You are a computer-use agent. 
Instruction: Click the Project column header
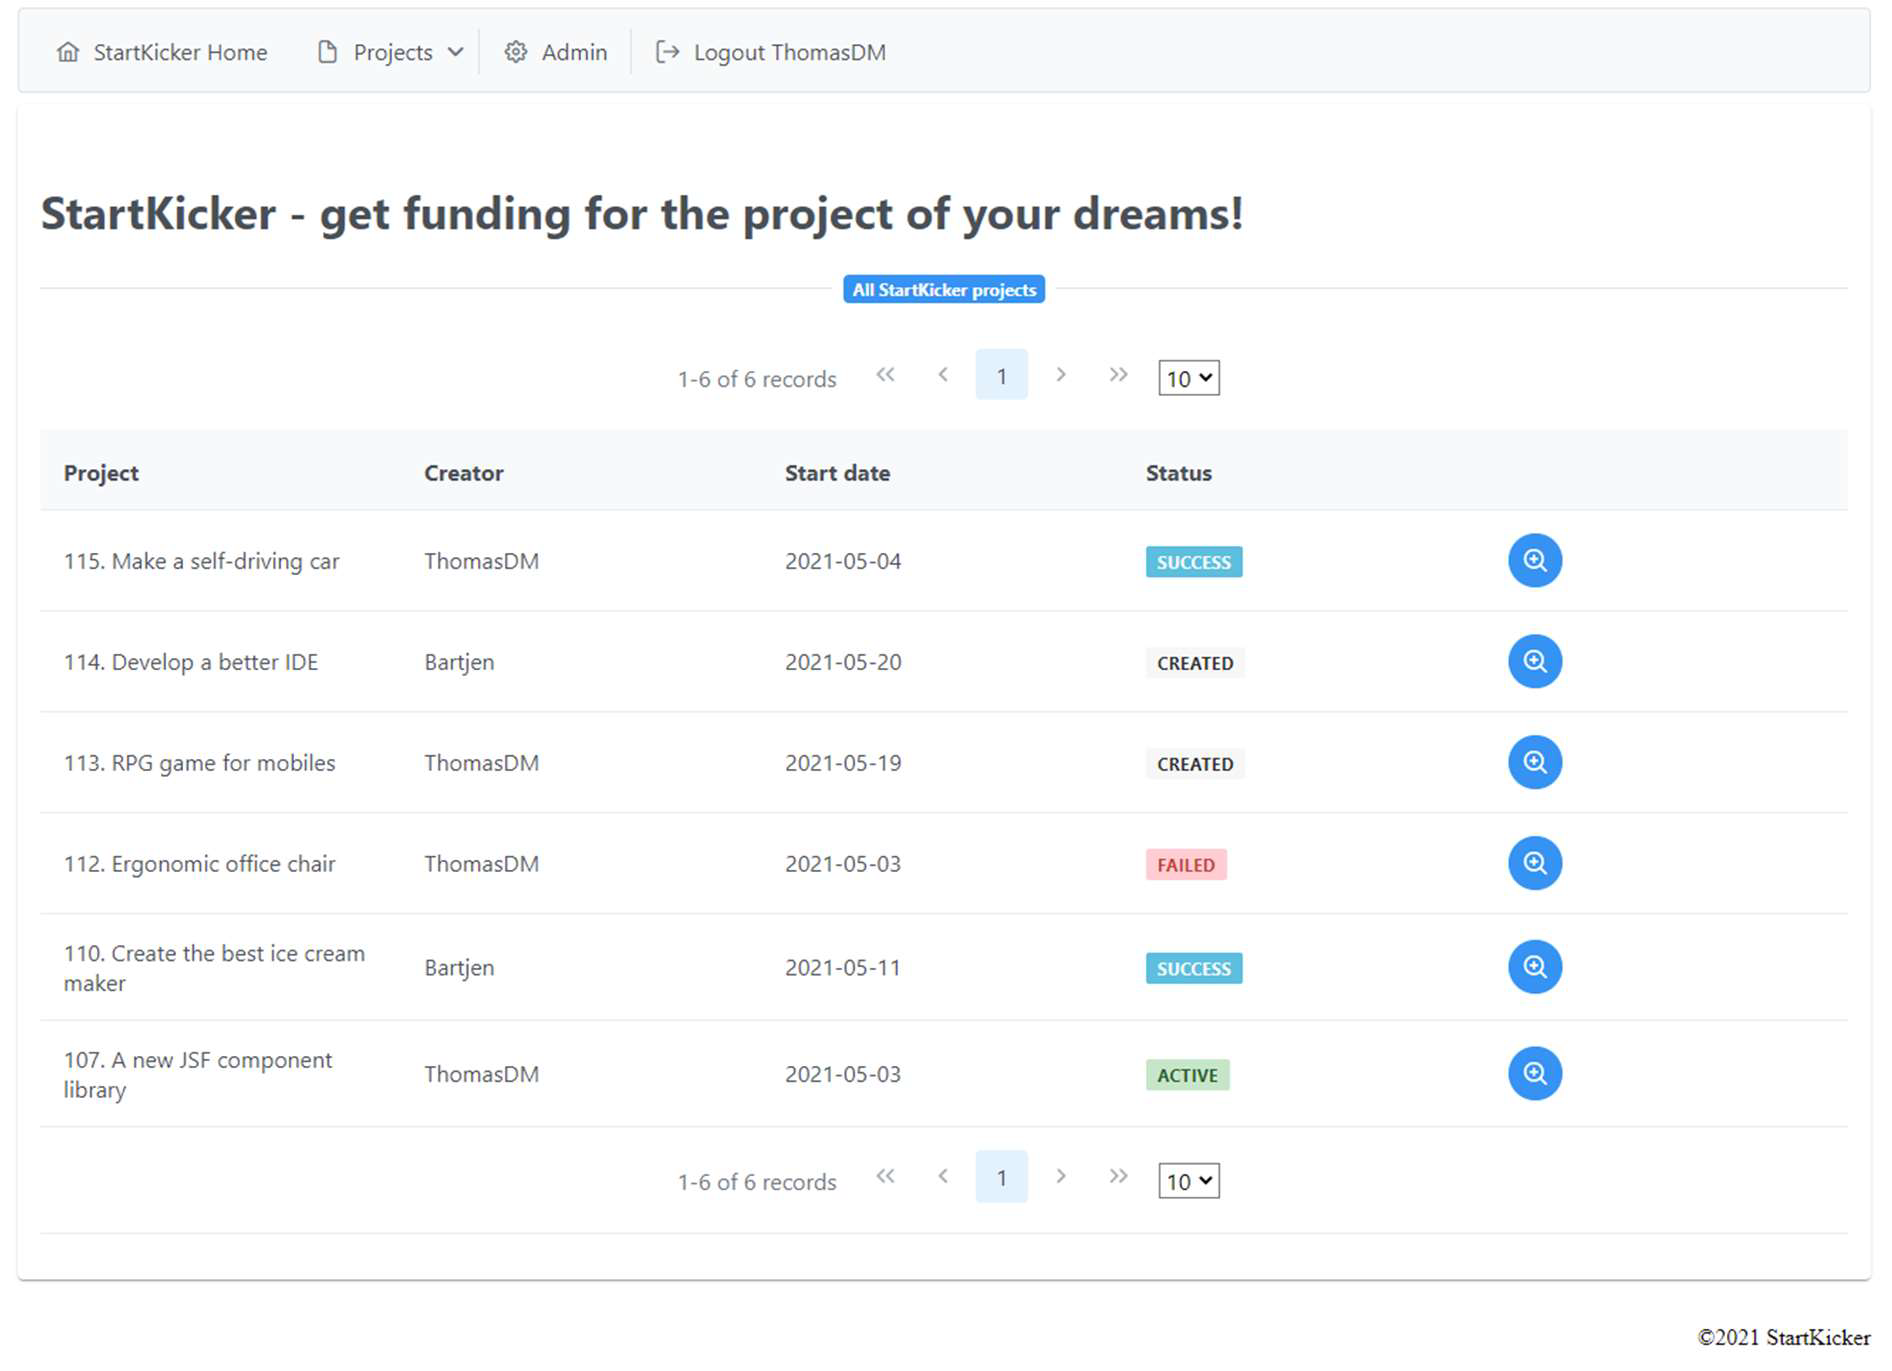(x=101, y=473)
